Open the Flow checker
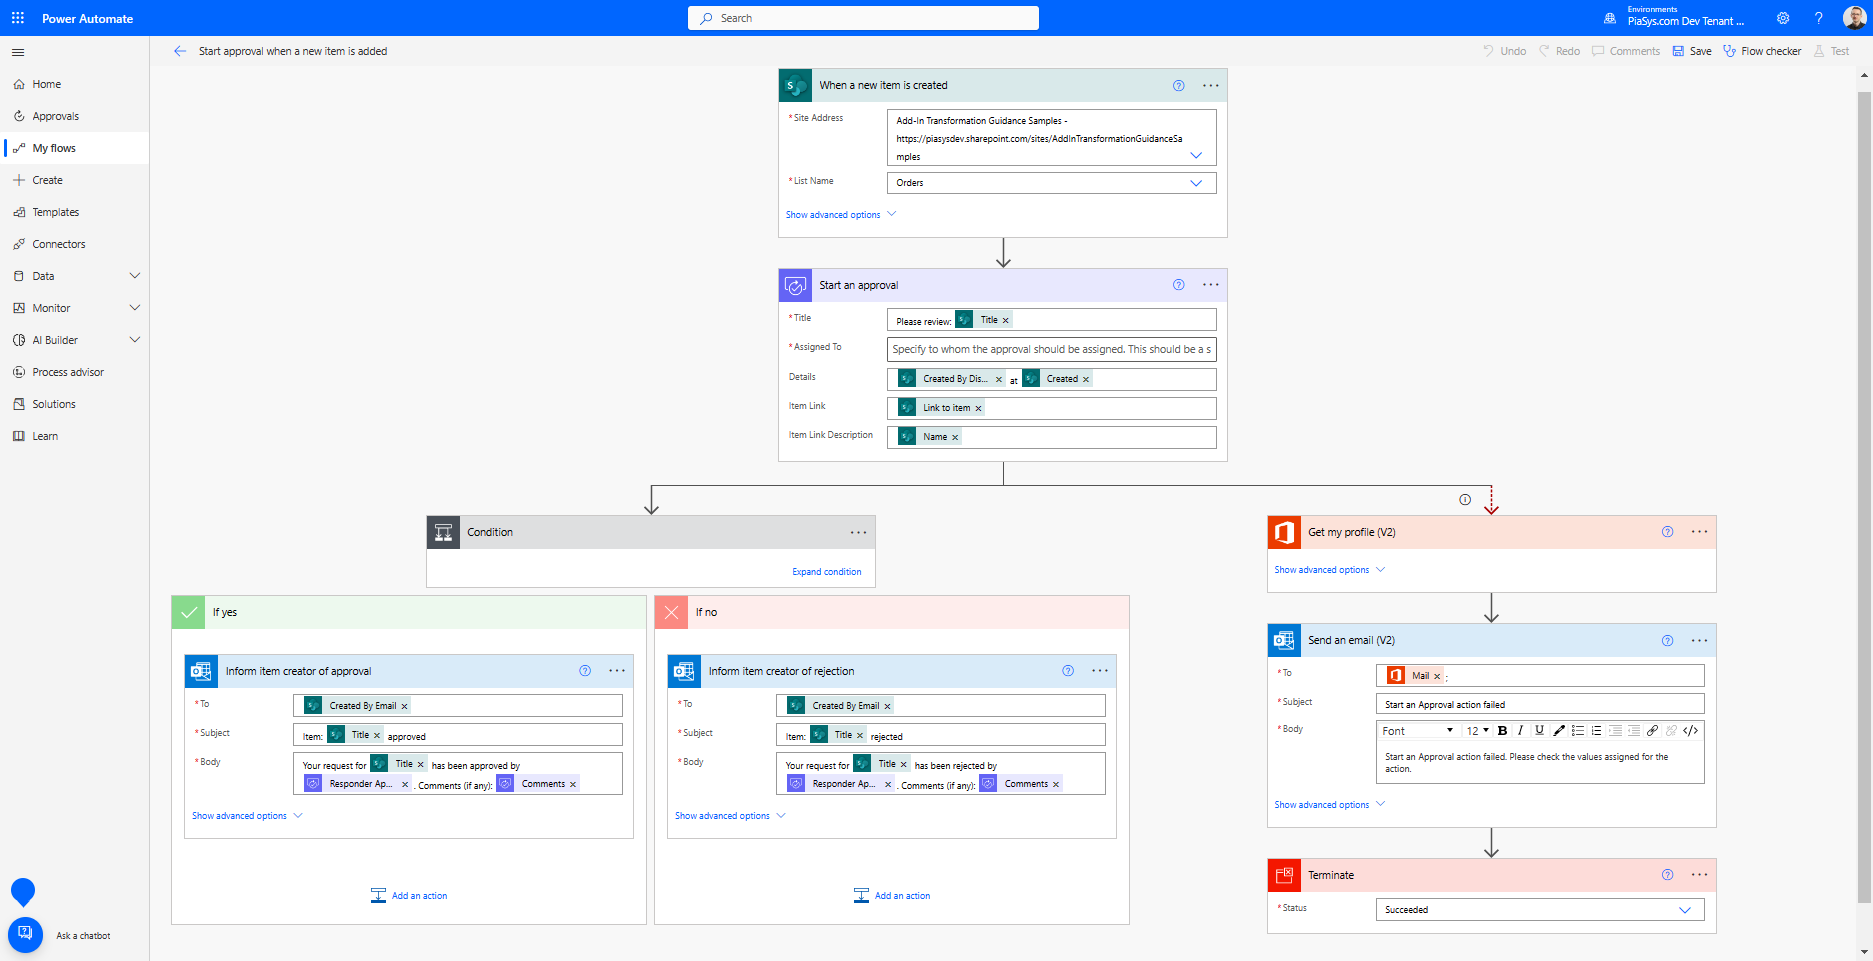 tap(1762, 51)
